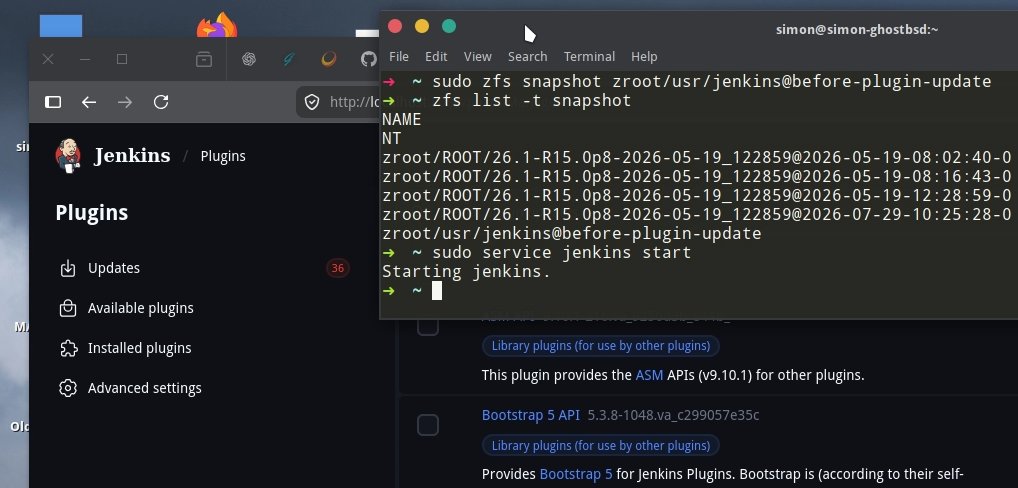This screenshot has height=488, width=1018.
Task: Click the shield tracking protection icon
Action: (312, 102)
